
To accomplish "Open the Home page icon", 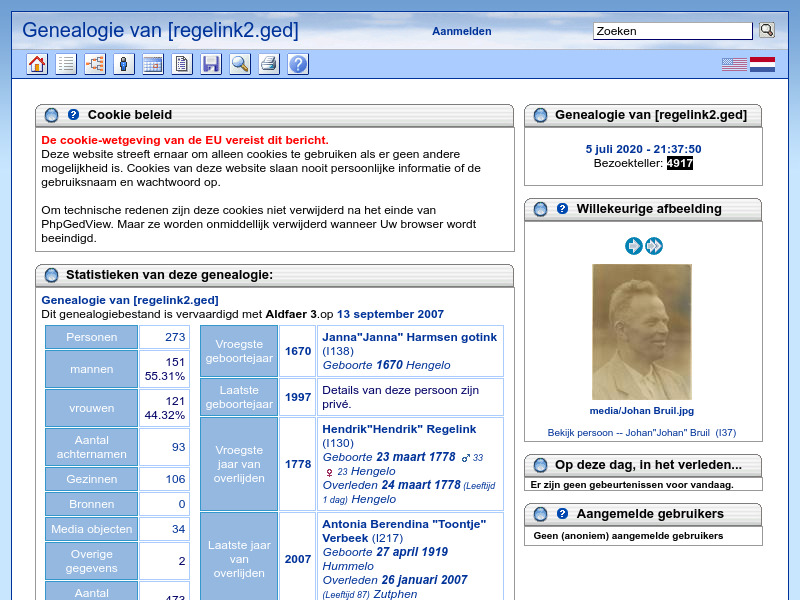I will (x=38, y=64).
